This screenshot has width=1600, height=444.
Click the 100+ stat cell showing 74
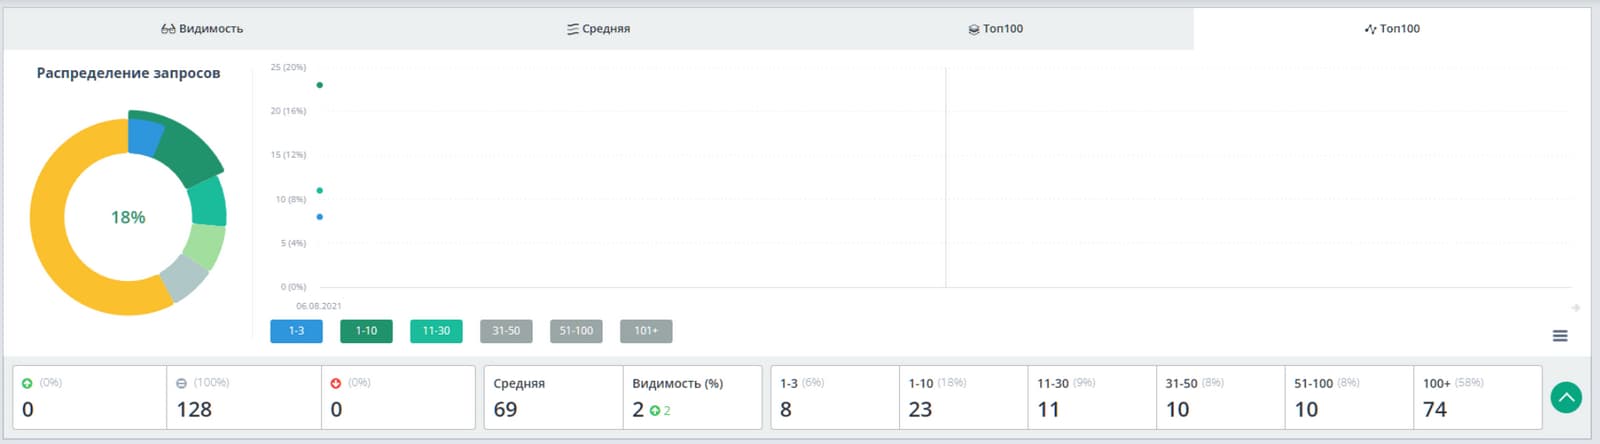pos(1476,397)
